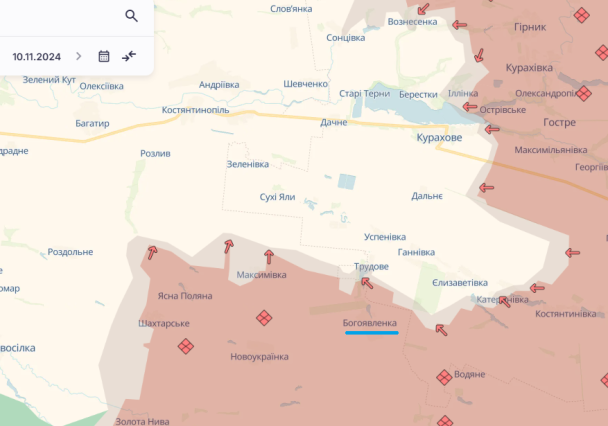Click the Старі Терни label

click(x=364, y=93)
